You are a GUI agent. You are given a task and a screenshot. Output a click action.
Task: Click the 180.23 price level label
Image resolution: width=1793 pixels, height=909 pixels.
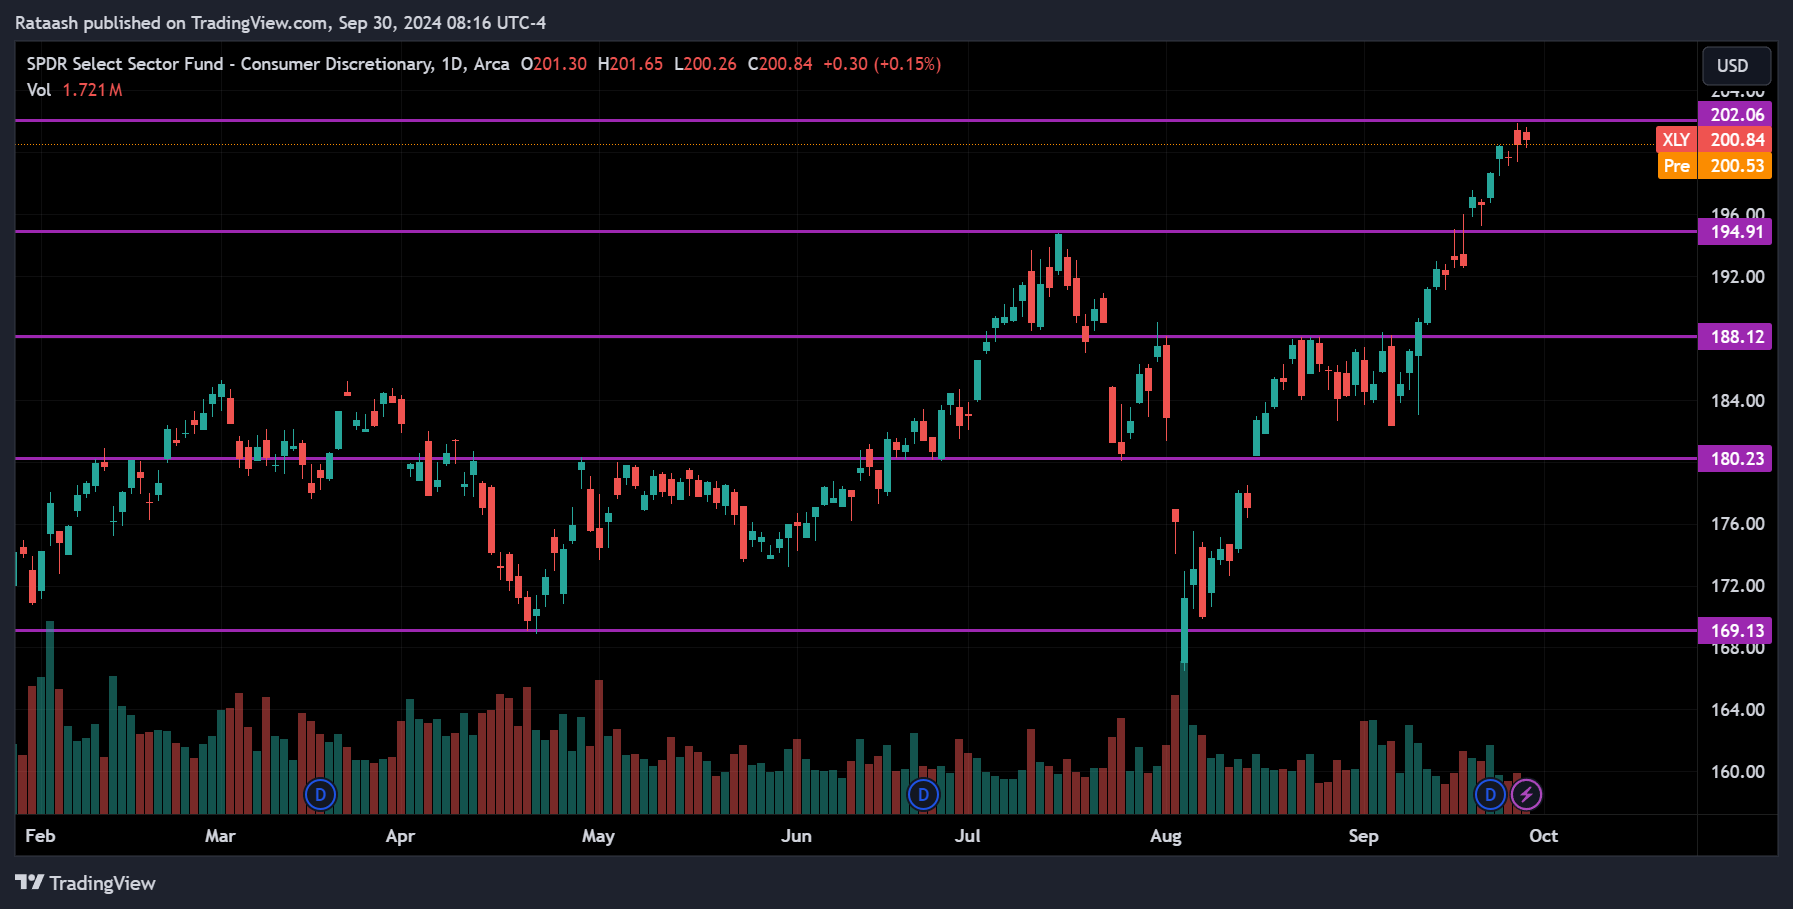[x=1735, y=459]
